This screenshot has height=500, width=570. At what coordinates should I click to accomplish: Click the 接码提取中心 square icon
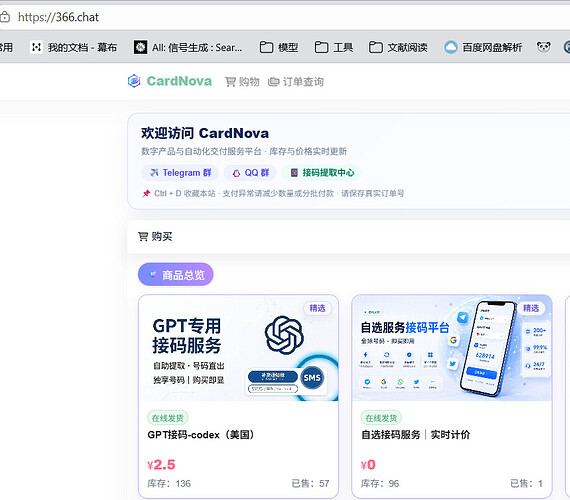294,173
